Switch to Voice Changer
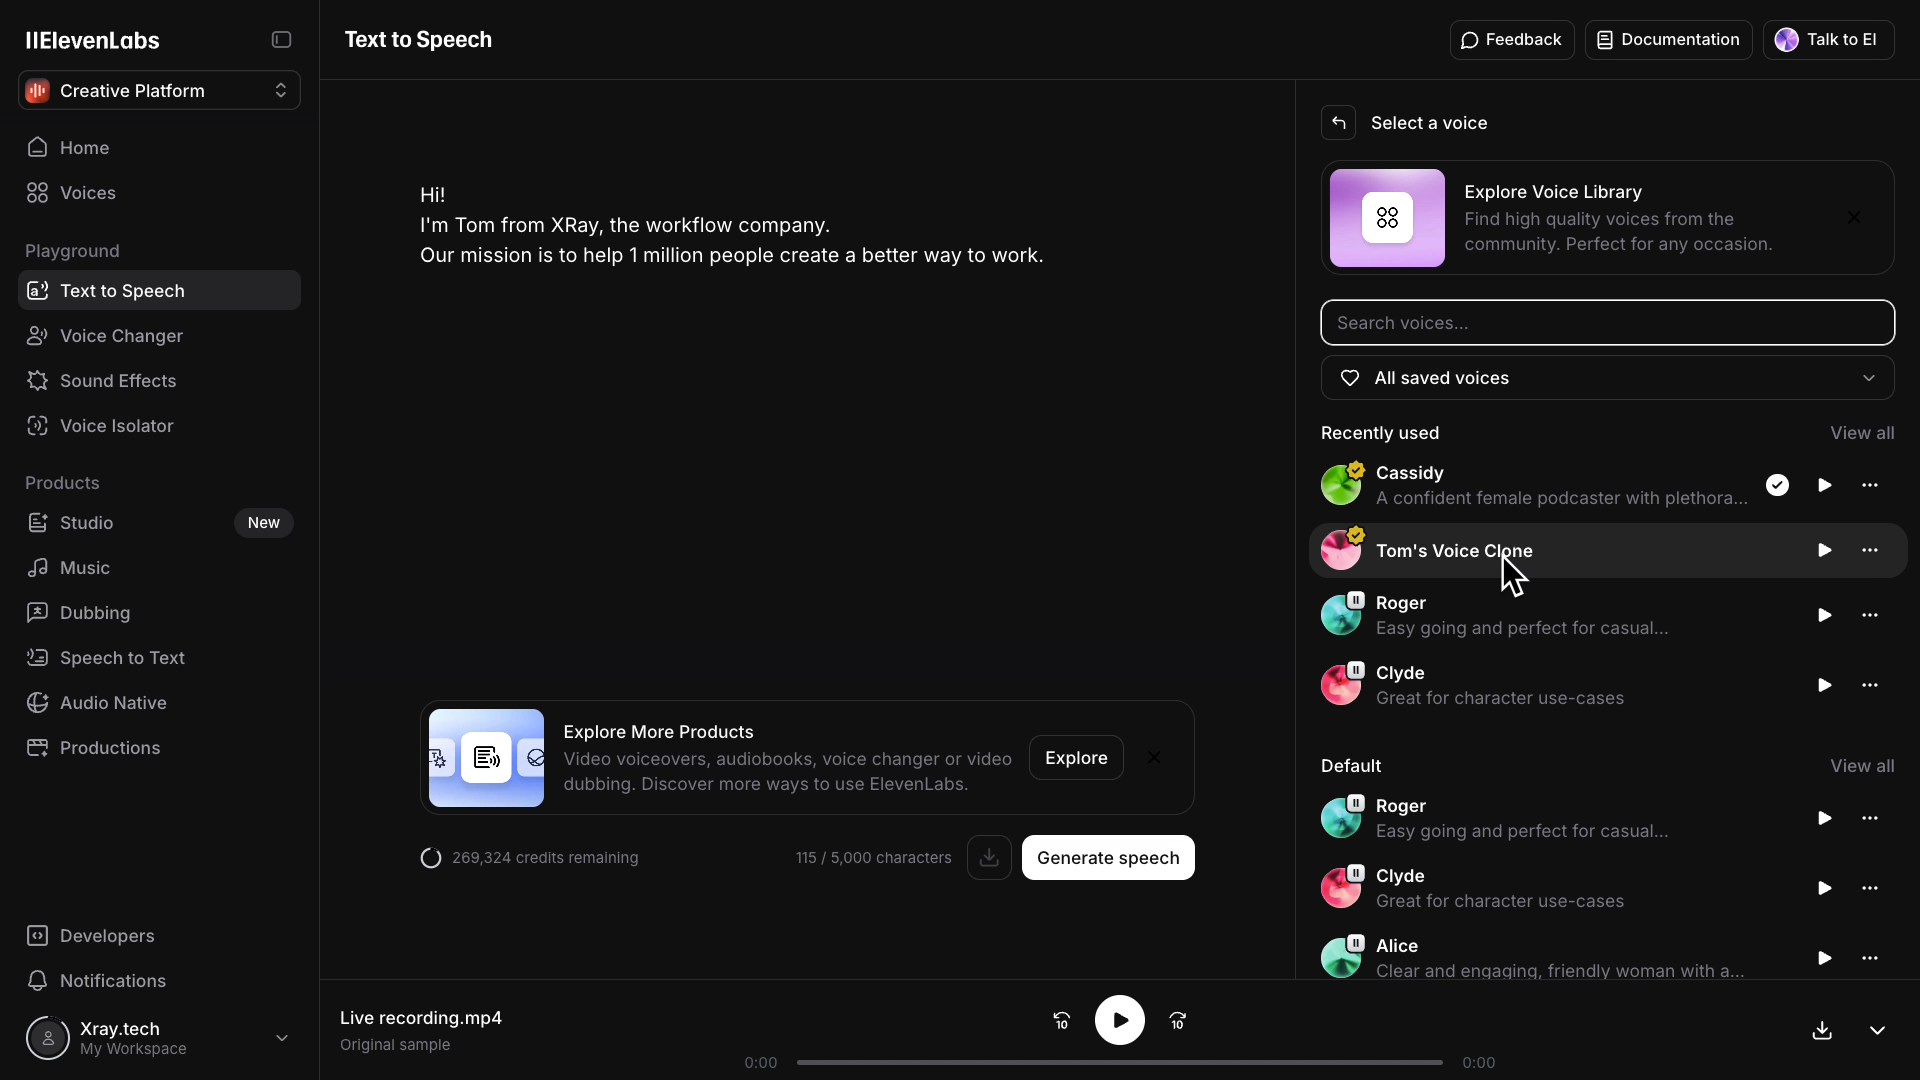The height and width of the screenshot is (1080, 1920). tap(119, 336)
